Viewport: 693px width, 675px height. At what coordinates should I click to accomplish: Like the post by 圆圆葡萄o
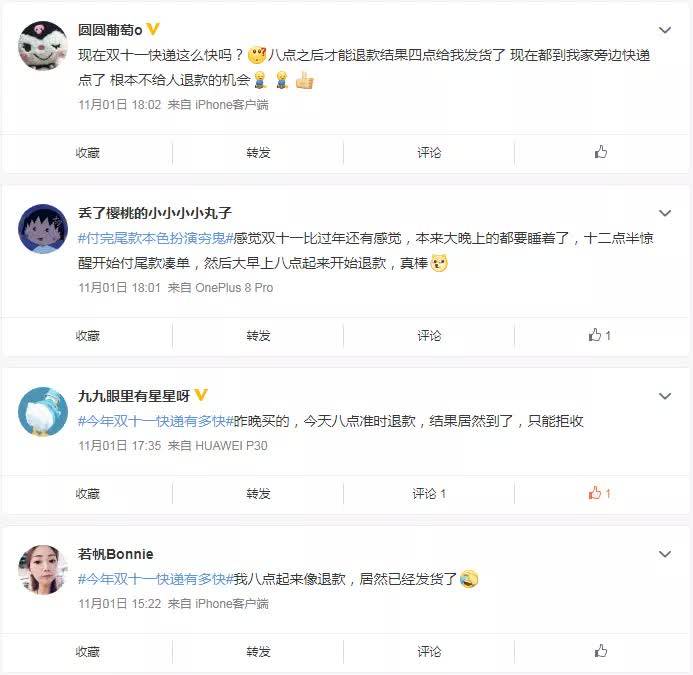pos(601,153)
